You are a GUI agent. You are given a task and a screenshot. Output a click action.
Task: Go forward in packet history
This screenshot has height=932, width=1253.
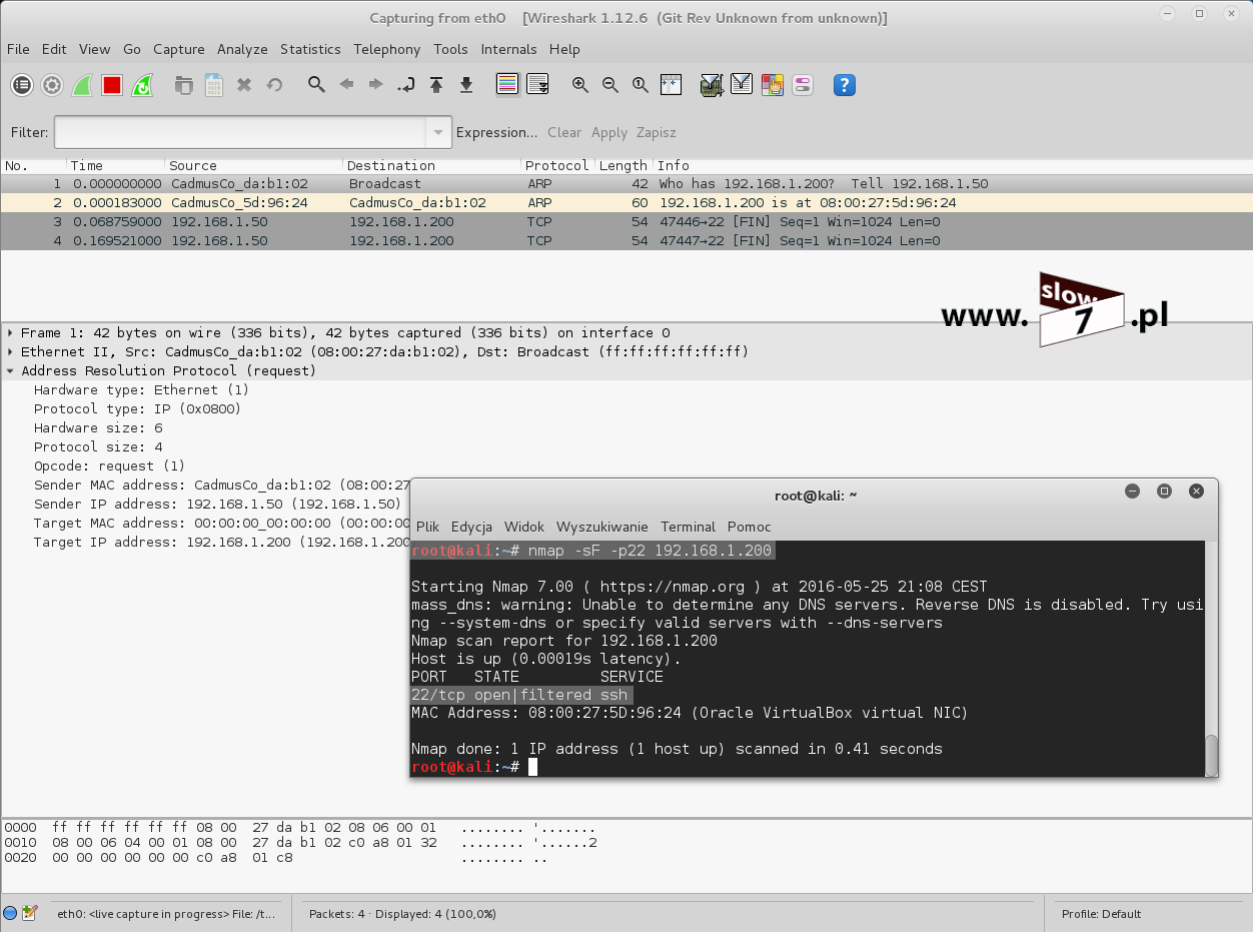(376, 85)
